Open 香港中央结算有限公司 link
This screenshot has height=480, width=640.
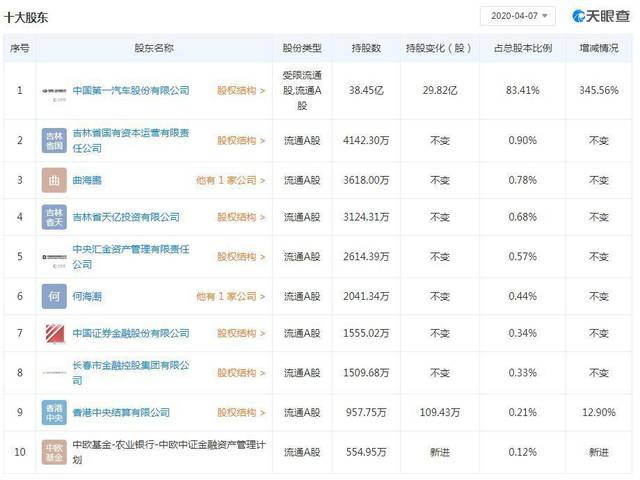[x=121, y=412]
